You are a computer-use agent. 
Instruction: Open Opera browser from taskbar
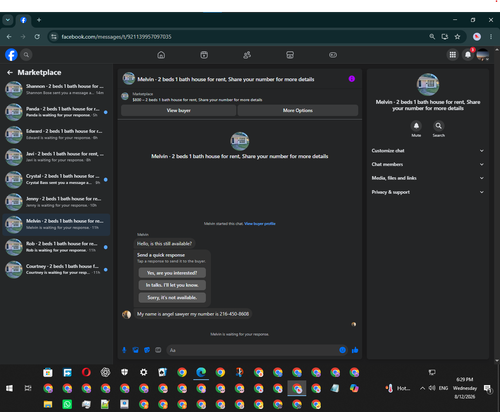coord(86,372)
